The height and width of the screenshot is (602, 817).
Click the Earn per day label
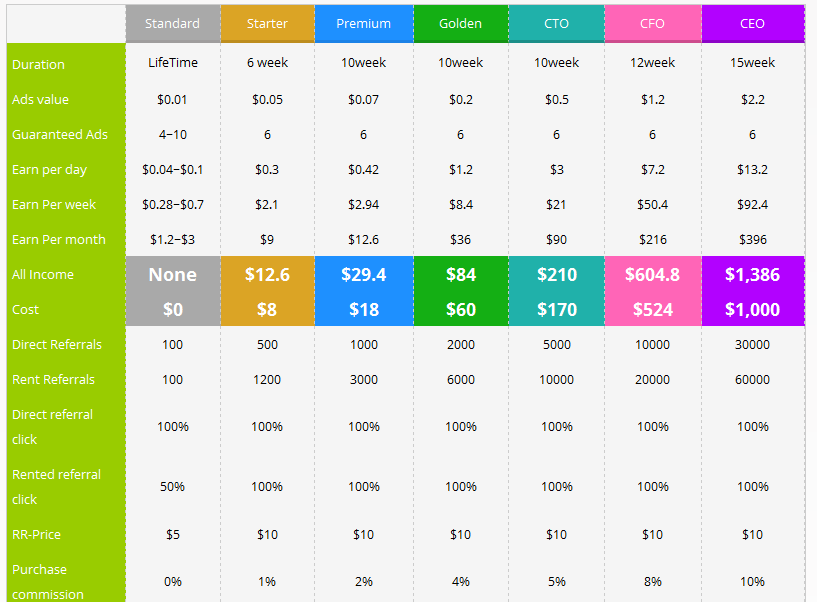[x=49, y=170]
